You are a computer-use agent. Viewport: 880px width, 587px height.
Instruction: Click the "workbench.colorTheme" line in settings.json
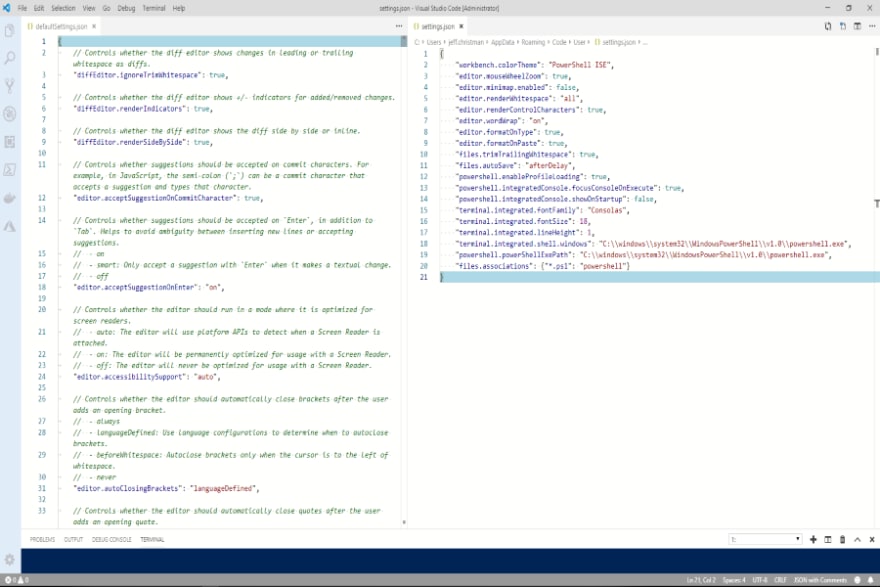(x=535, y=65)
